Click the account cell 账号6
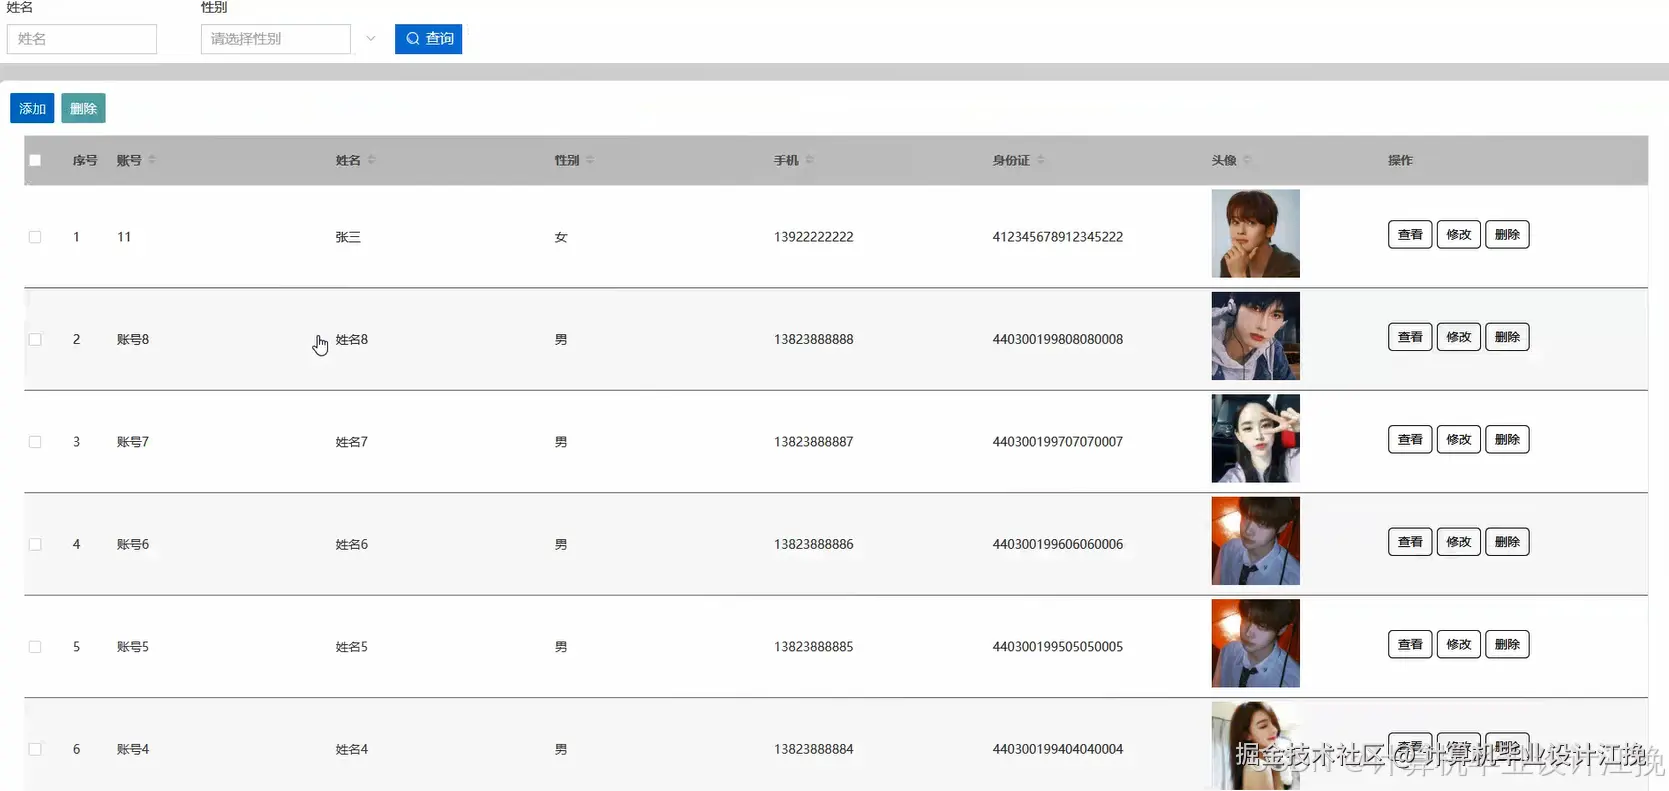Image resolution: width=1669 pixels, height=791 pixels. [x=133, y=544]
